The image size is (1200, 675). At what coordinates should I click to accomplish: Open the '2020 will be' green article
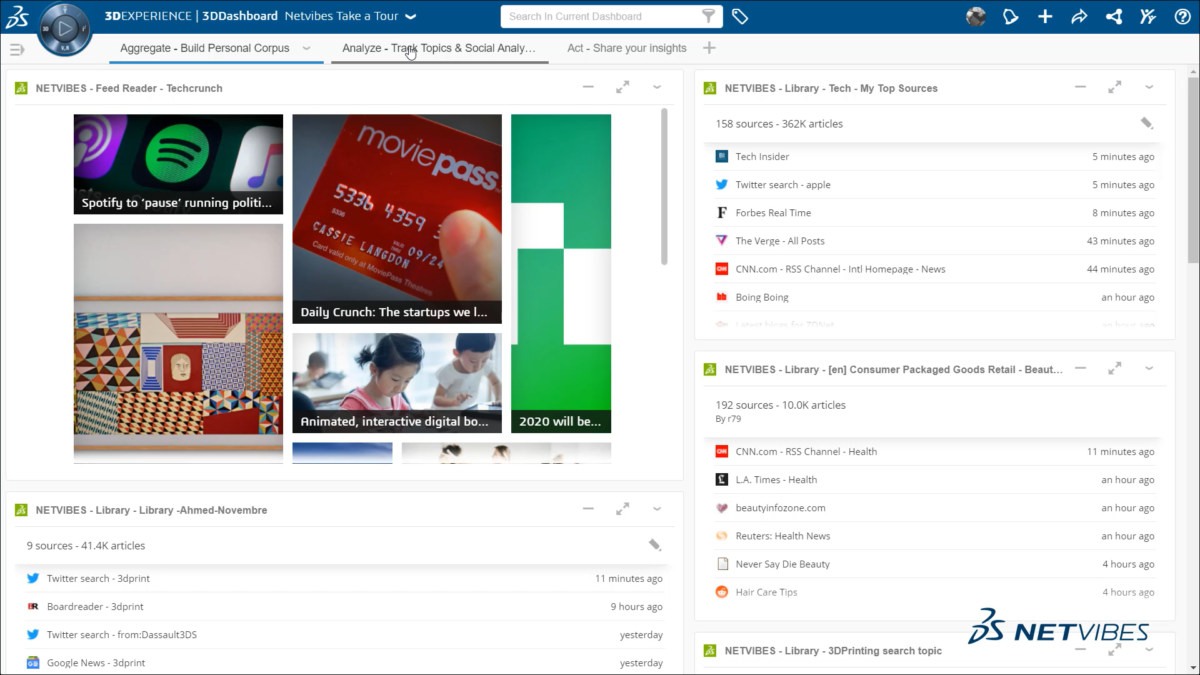[x=561, y=273]
